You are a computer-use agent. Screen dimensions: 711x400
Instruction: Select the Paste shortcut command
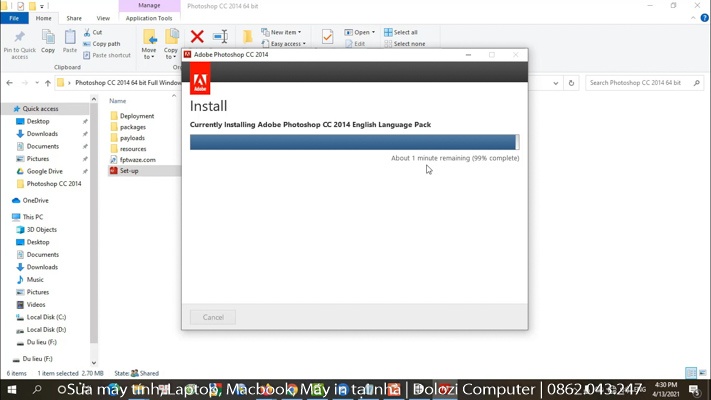tap(107, 55)
